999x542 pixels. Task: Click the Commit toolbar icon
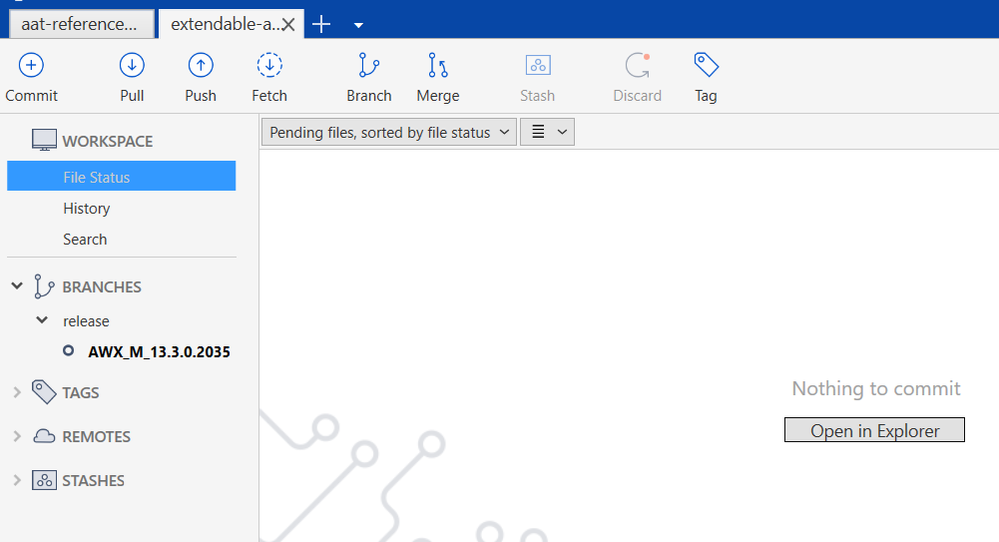pyautogui.click(x=31, y=65)
